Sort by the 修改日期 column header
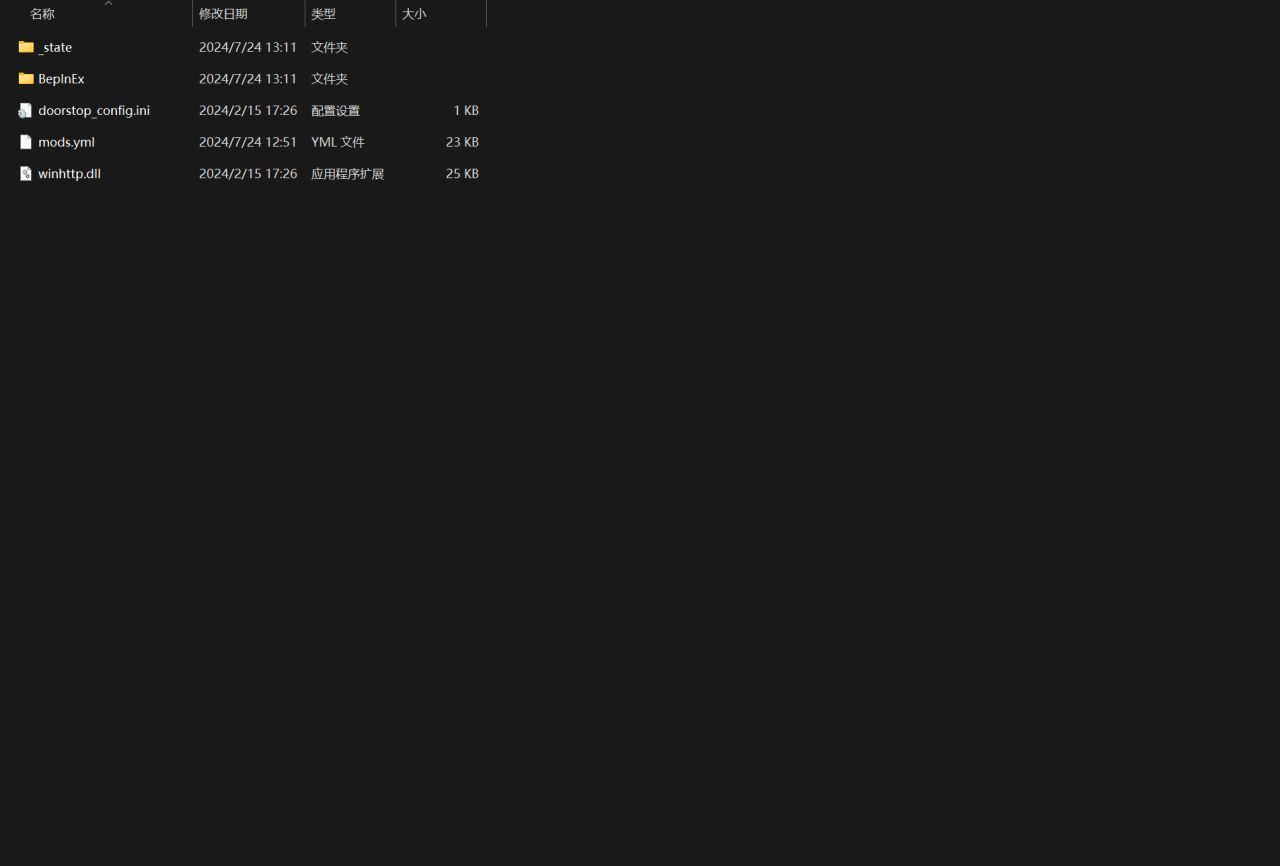The image size is (1280, 866). click(223, 14)
